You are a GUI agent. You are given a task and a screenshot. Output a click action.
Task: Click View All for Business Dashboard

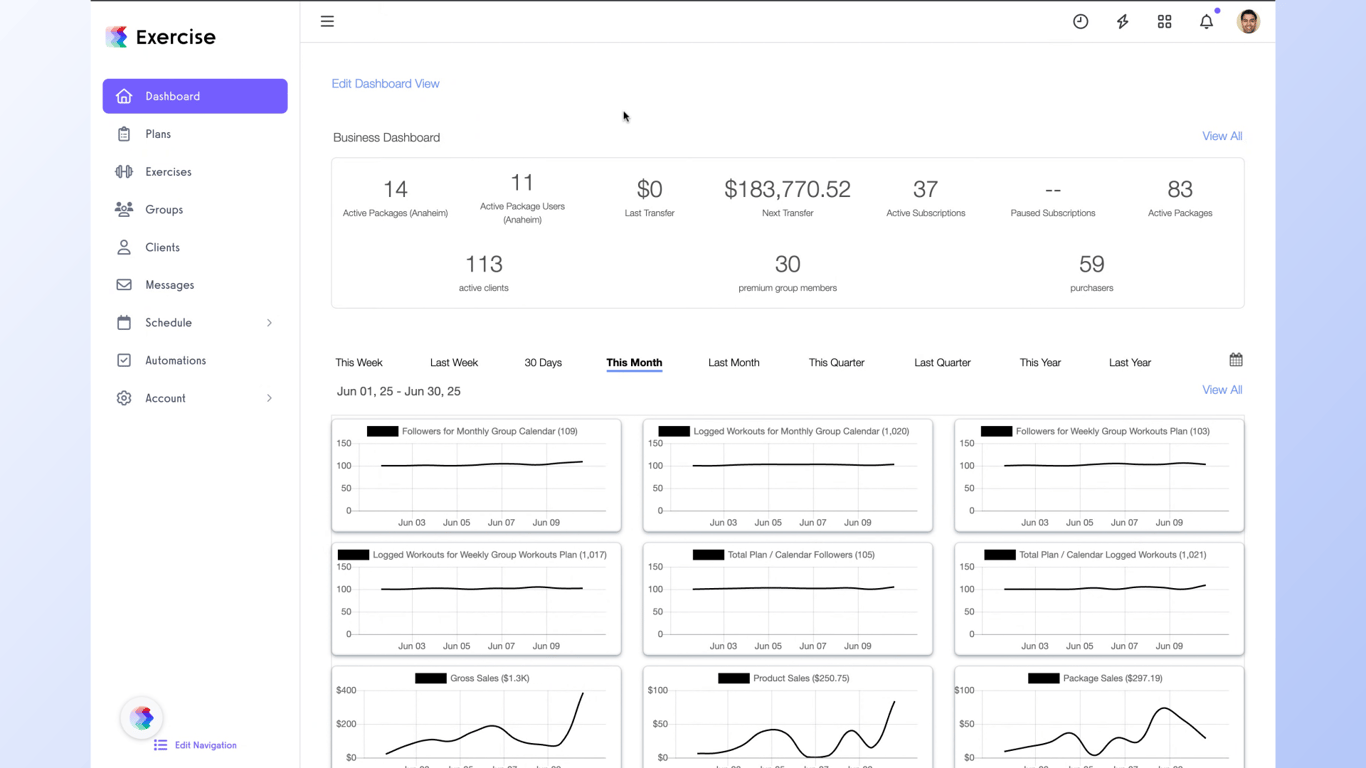[1222, 136]
